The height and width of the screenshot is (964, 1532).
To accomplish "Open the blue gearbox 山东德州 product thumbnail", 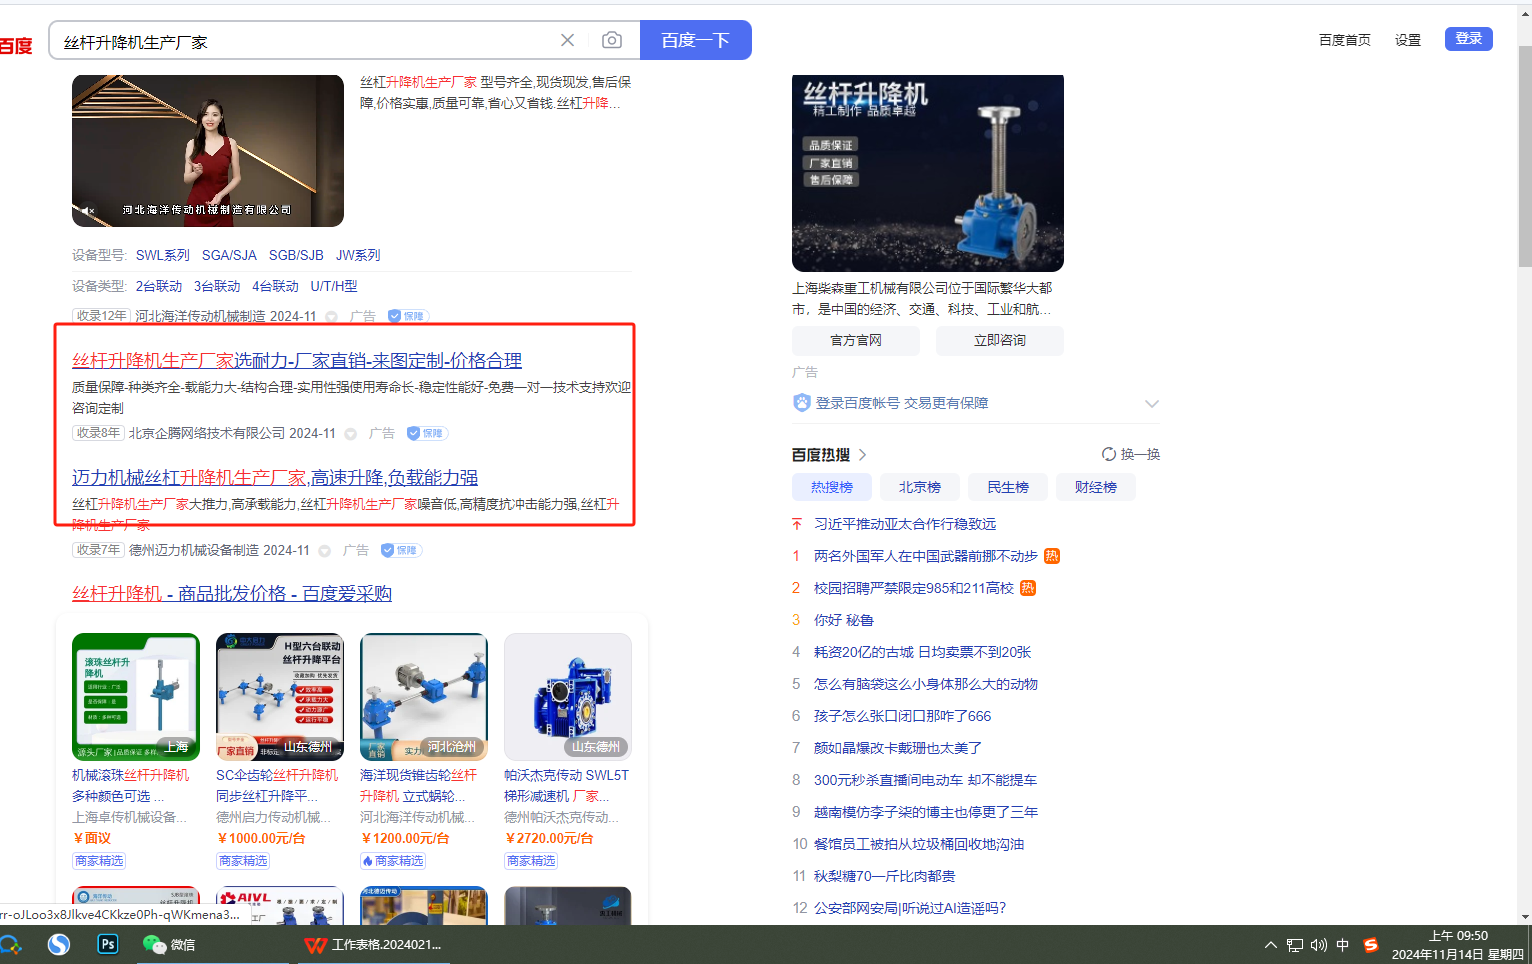I will pyautogui.click(x=568, y=697).
